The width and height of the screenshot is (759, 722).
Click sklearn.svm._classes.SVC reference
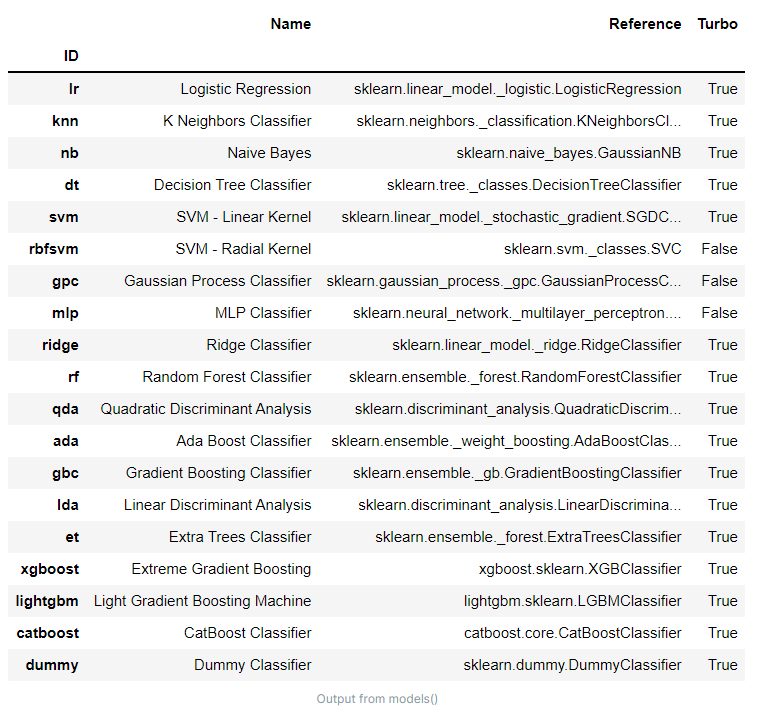[x=592, y=248]
